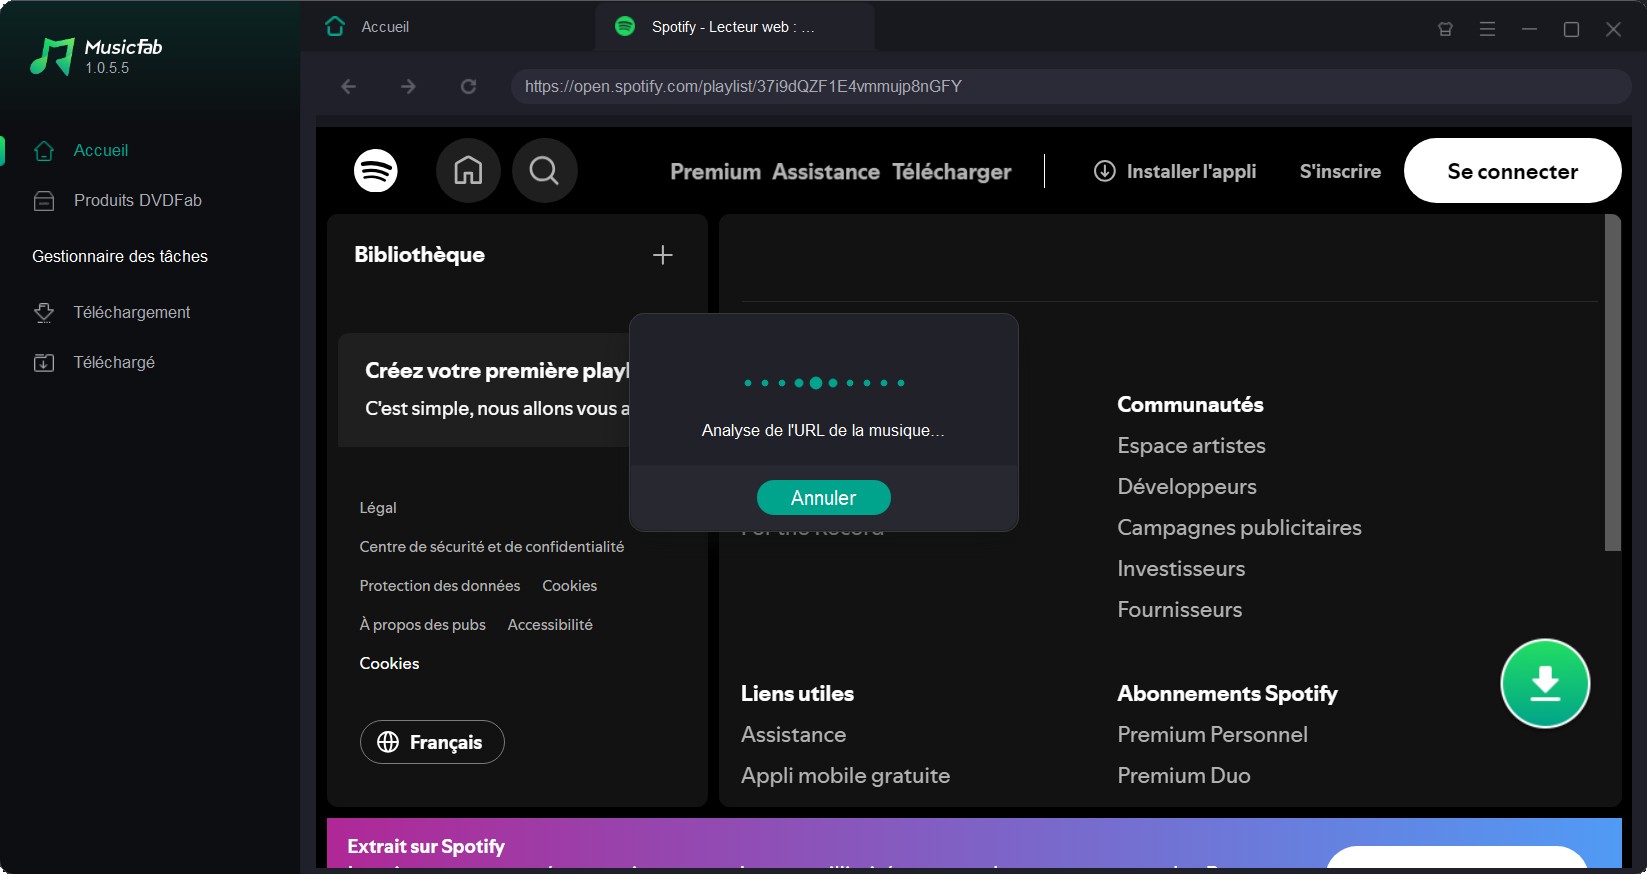Open the Développeurs link
The image size is (1647, 874).
[x=1187, y=487]
